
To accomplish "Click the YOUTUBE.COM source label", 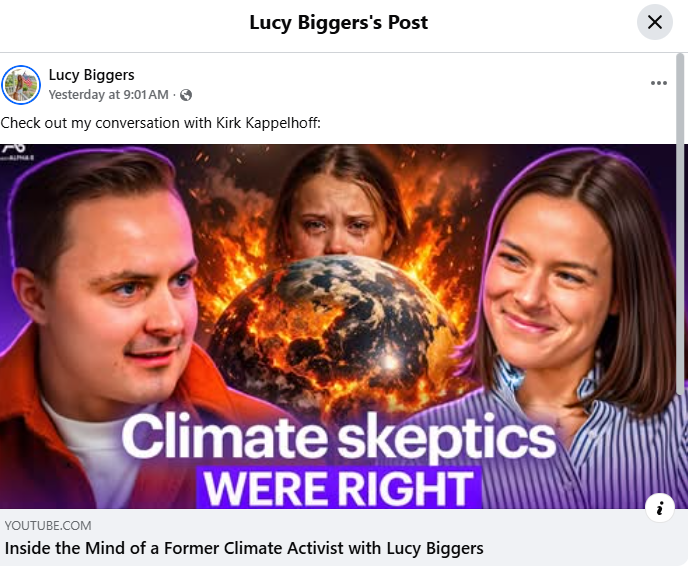I will coord(48,525).
